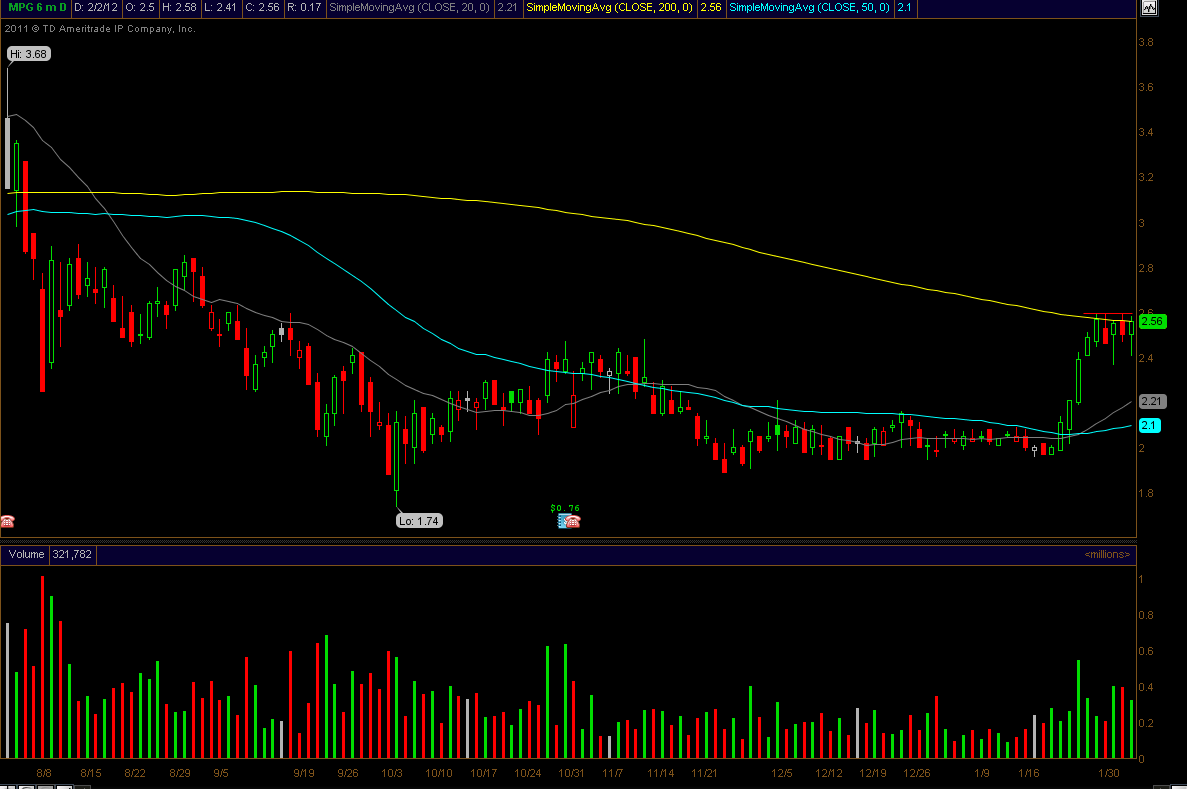Click the 2.8 price axis label
1187x789 pixels.
(x=1146, y=268)
